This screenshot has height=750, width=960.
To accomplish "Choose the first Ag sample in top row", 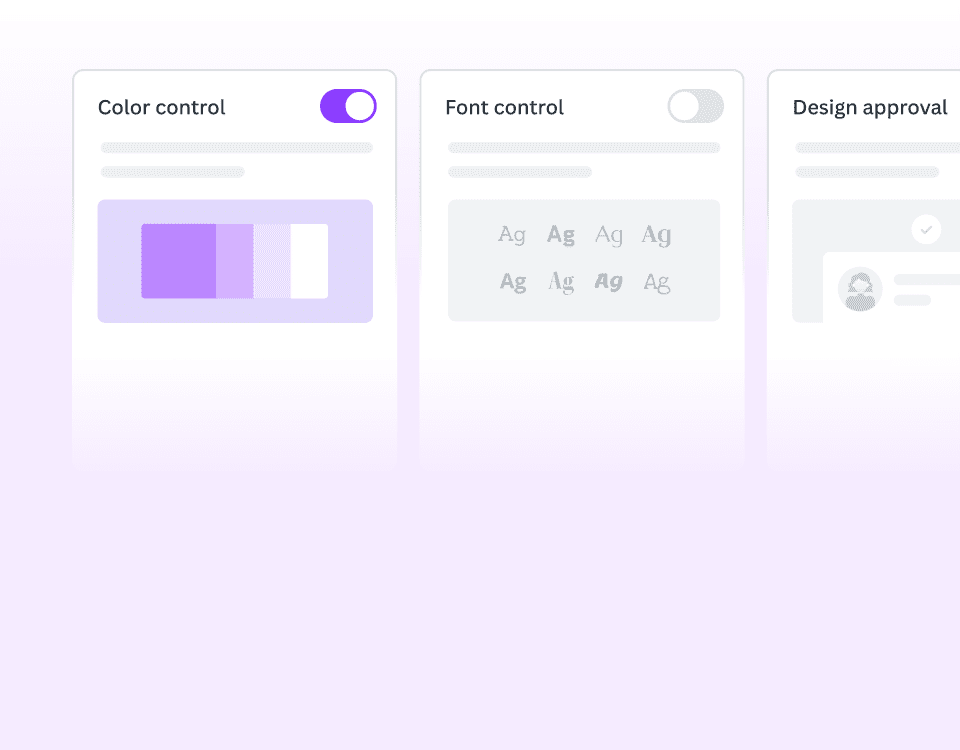I will point(512,235).
